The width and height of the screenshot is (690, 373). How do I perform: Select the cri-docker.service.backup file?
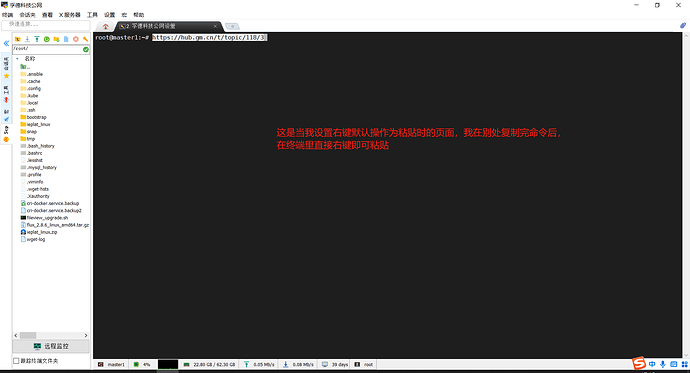pyautogui.click(x=50, y=203)
